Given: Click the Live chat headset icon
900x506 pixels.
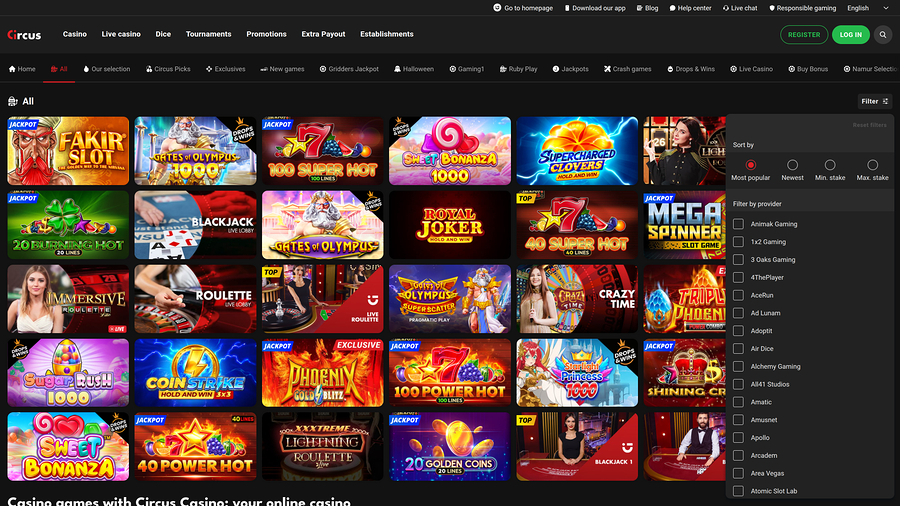Looking at the screenshot, I should coord(726,8).
